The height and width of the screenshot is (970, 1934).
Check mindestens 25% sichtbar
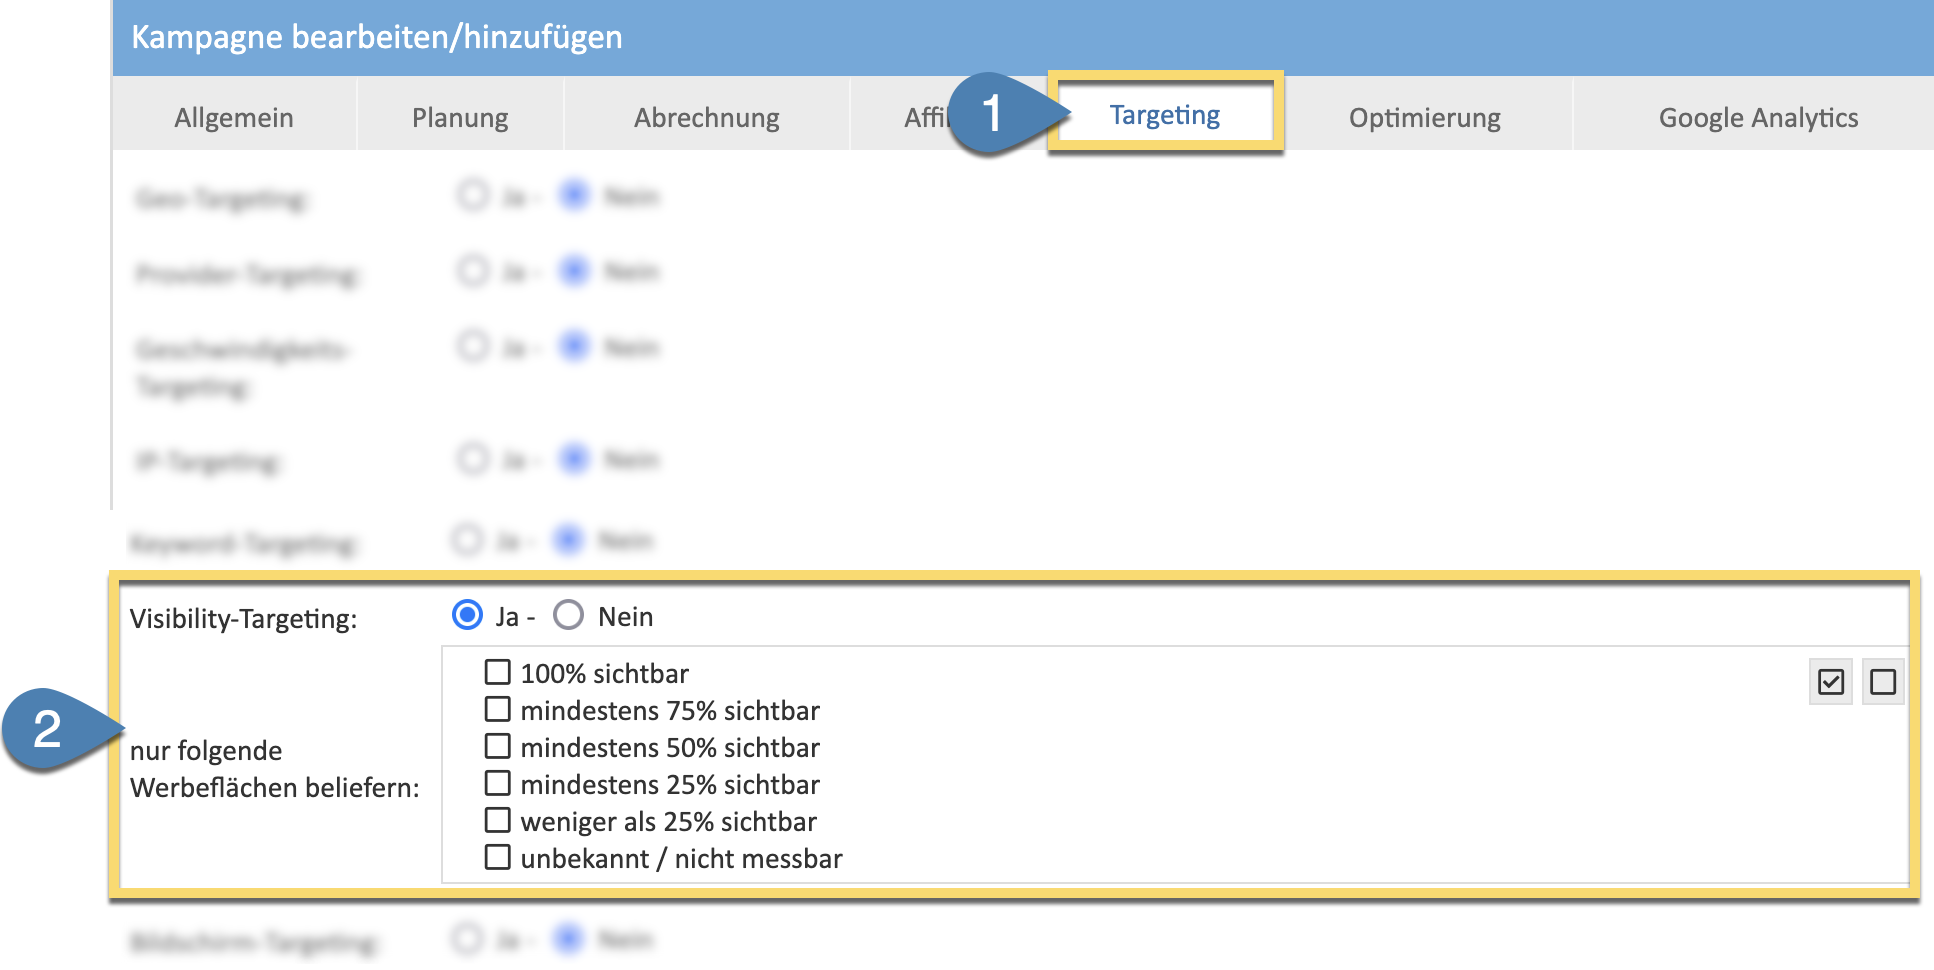(x=497, y=783)
